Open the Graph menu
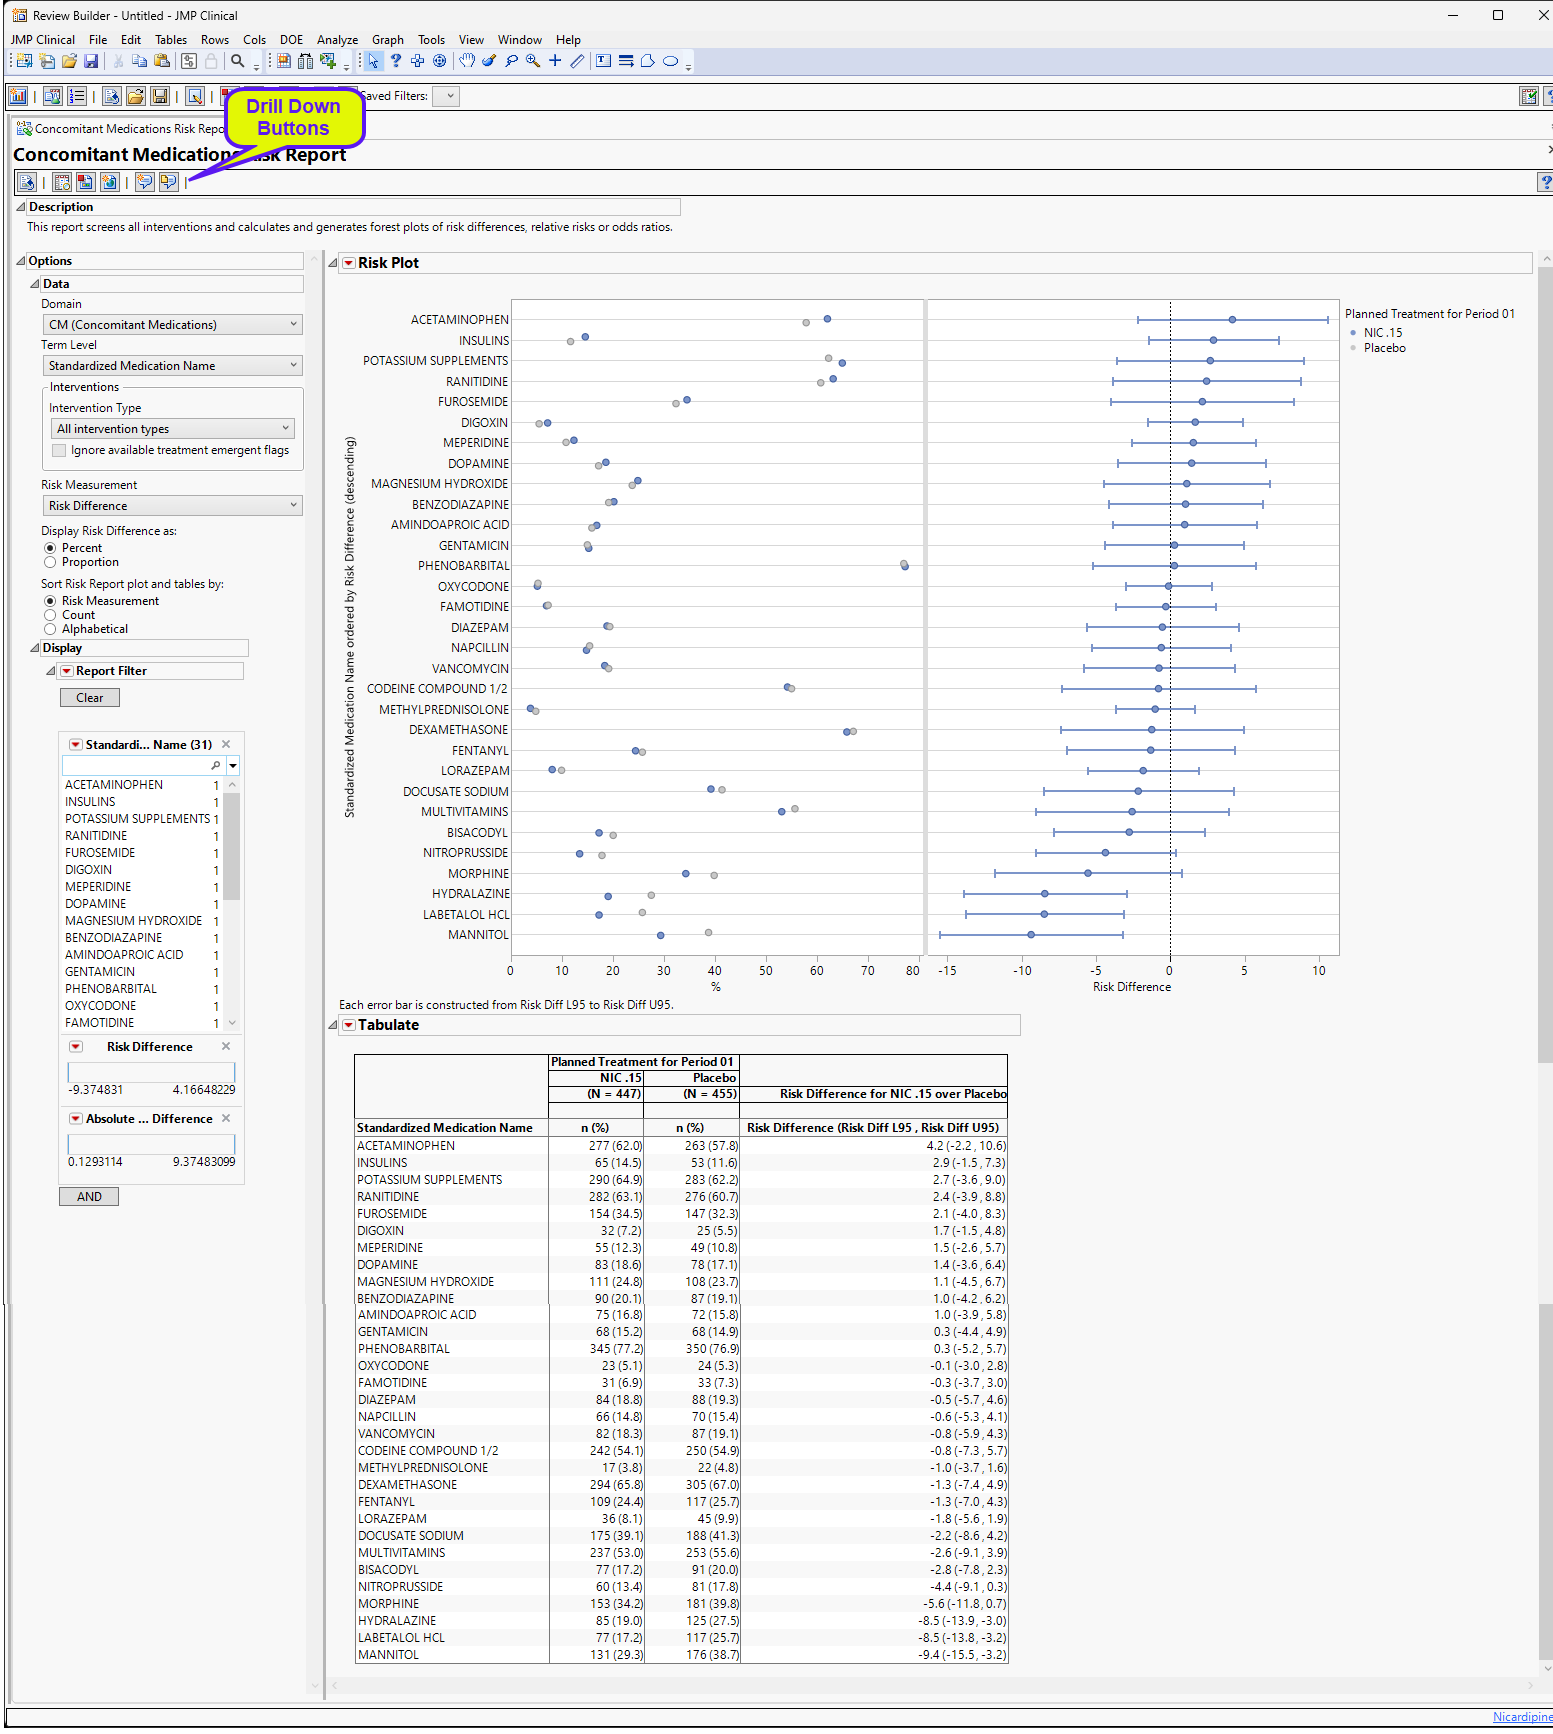The image size is (1553, 1734). [388, 40]
